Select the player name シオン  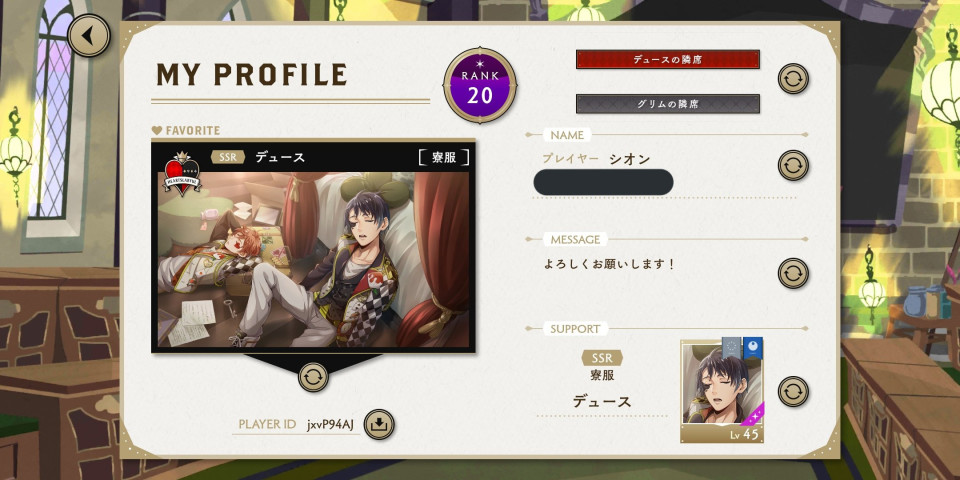[x=629, y=159]
